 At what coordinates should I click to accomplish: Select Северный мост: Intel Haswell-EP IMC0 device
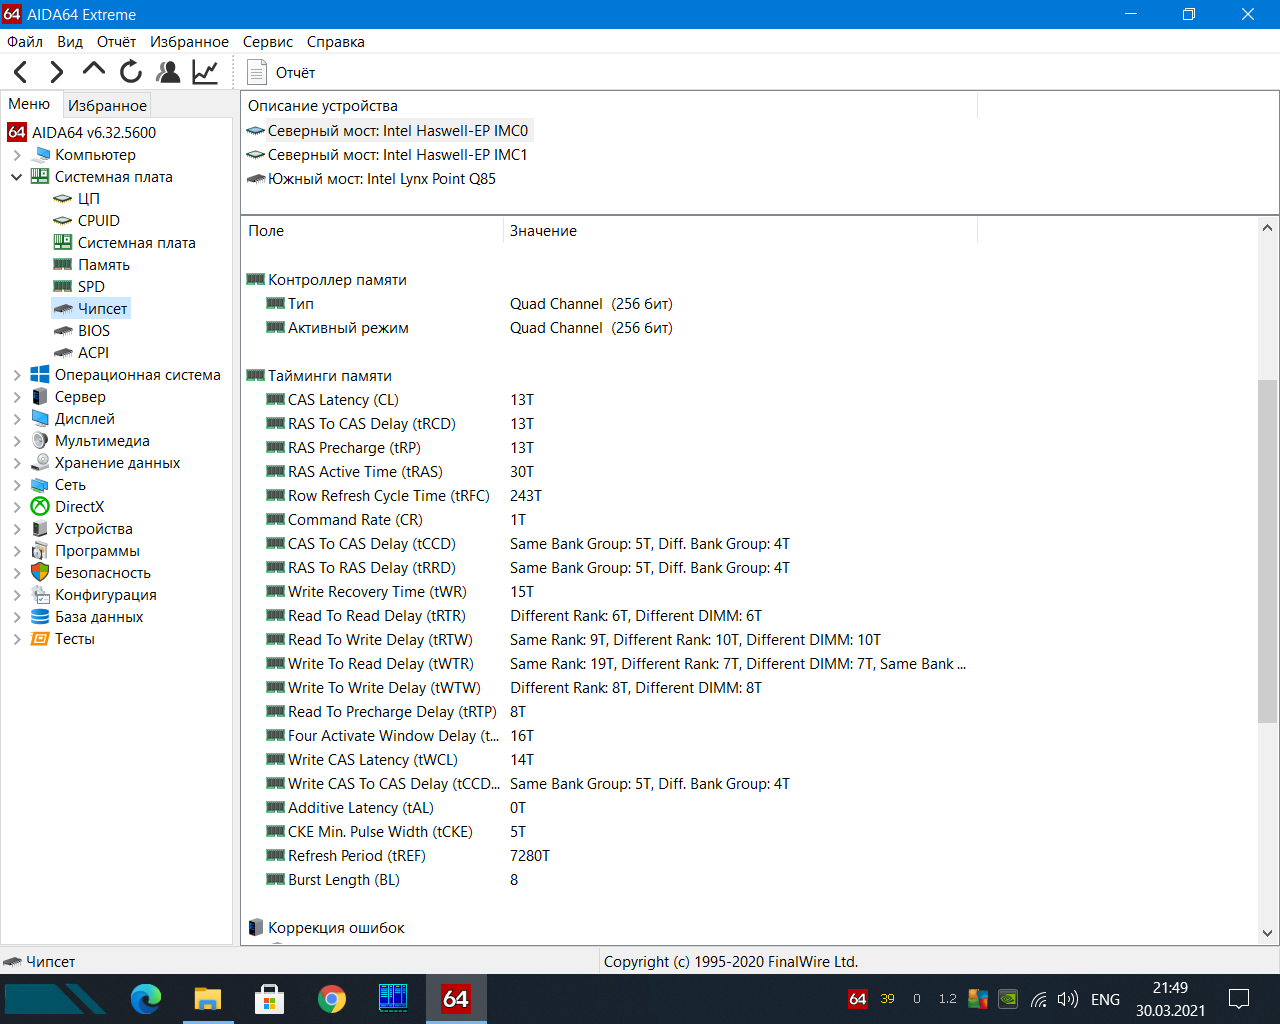coord(388,131)
